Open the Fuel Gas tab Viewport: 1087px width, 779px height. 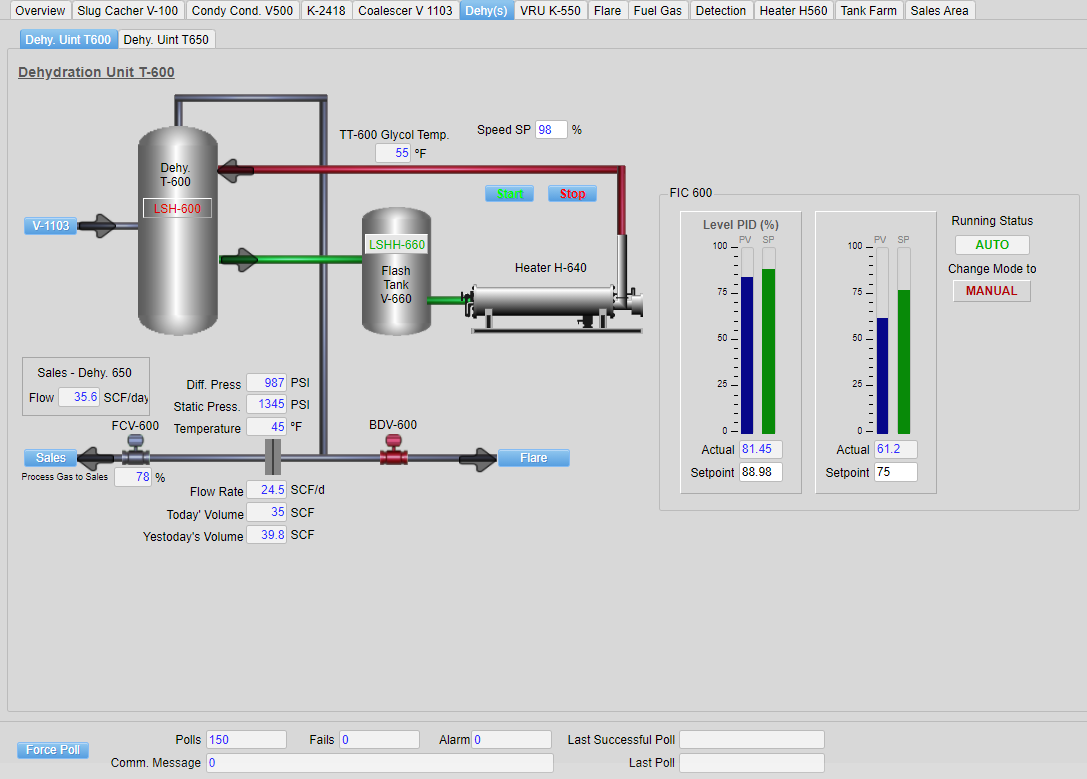coord(658,10)
